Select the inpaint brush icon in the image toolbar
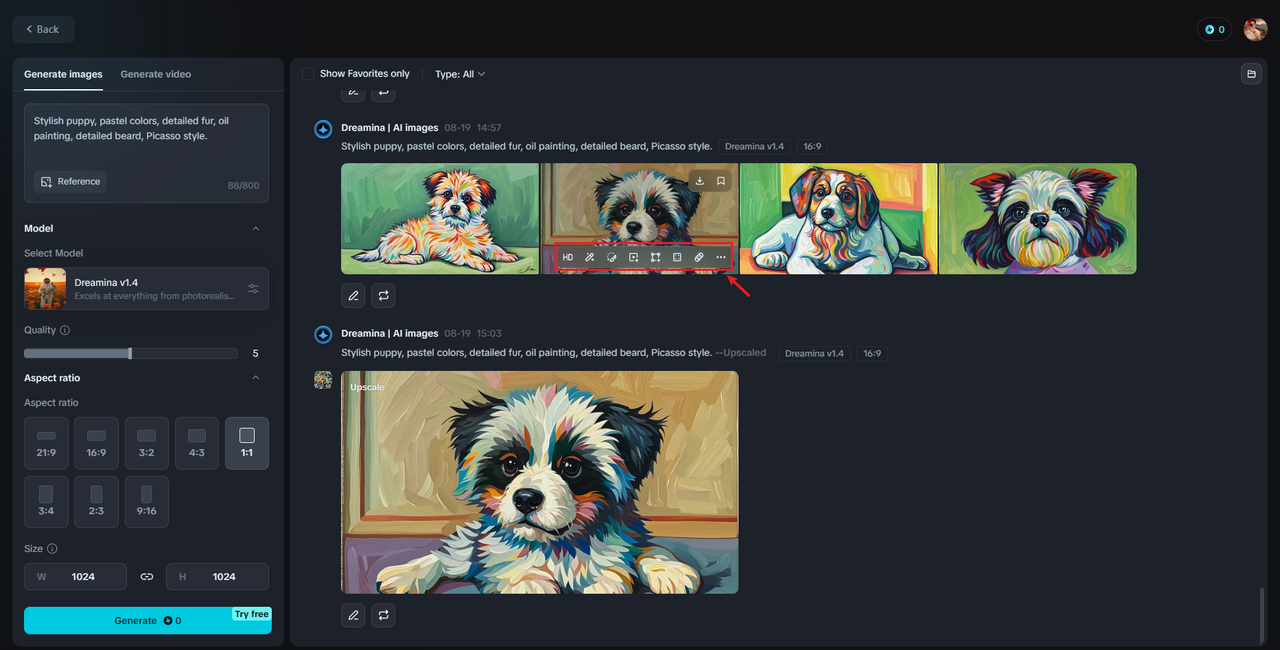The width and height of the screenshot is (1280, 650). (612, 257)
